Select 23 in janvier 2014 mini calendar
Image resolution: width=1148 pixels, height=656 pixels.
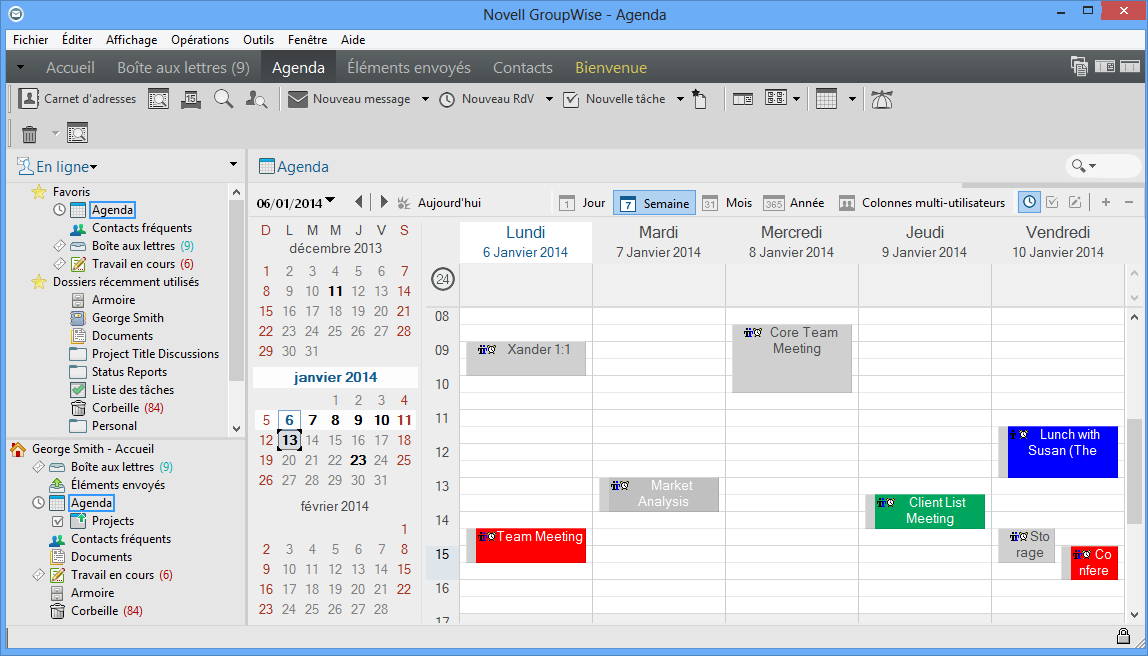pos(358,461)
